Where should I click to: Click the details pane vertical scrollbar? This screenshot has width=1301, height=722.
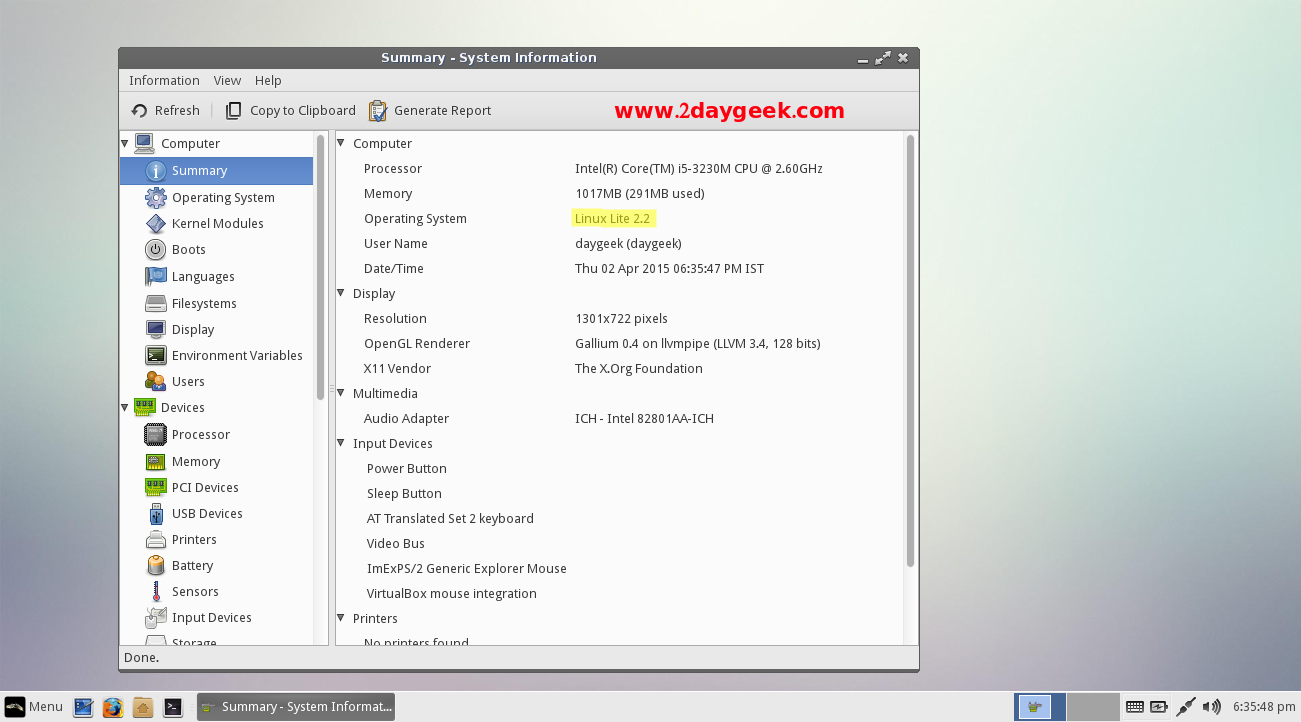(x=910, y=350)
